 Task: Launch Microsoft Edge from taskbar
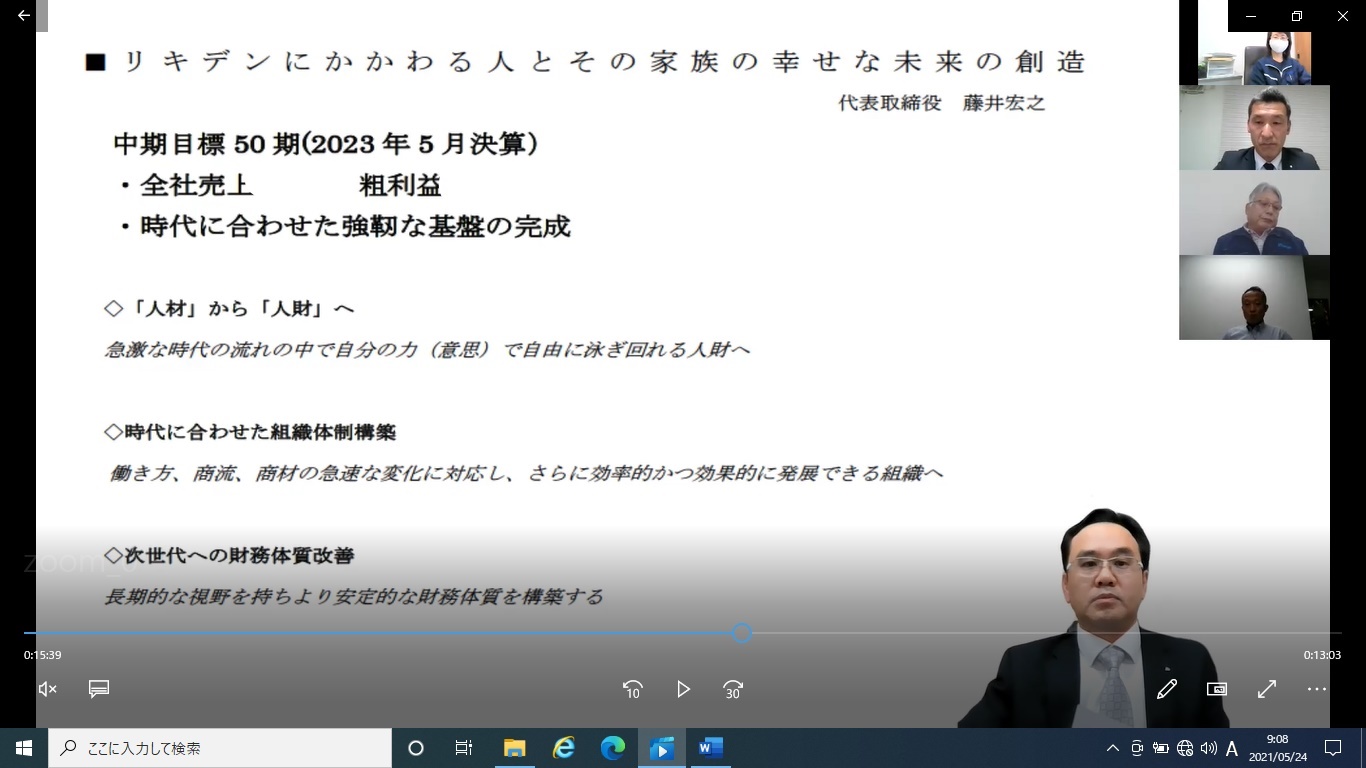(613, 748)
